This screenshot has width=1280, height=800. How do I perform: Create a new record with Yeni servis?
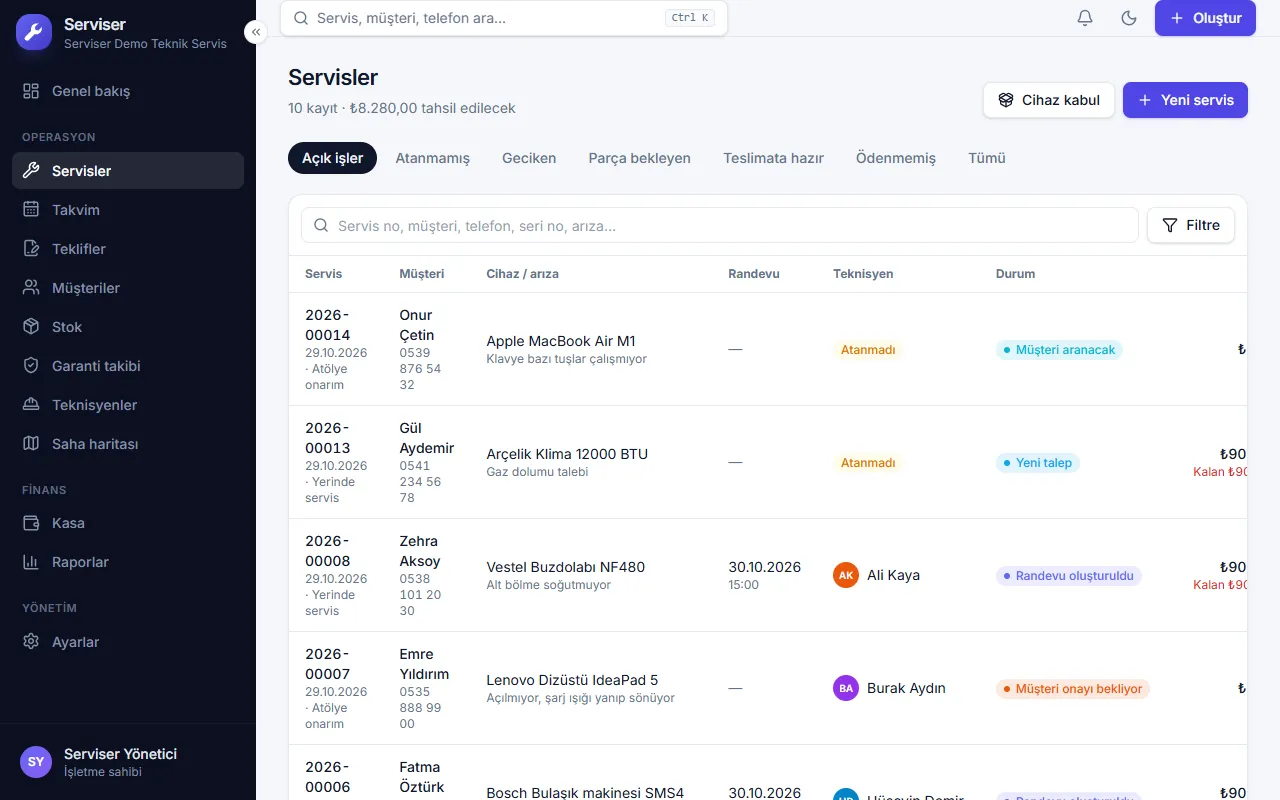tap(1185, 100)
